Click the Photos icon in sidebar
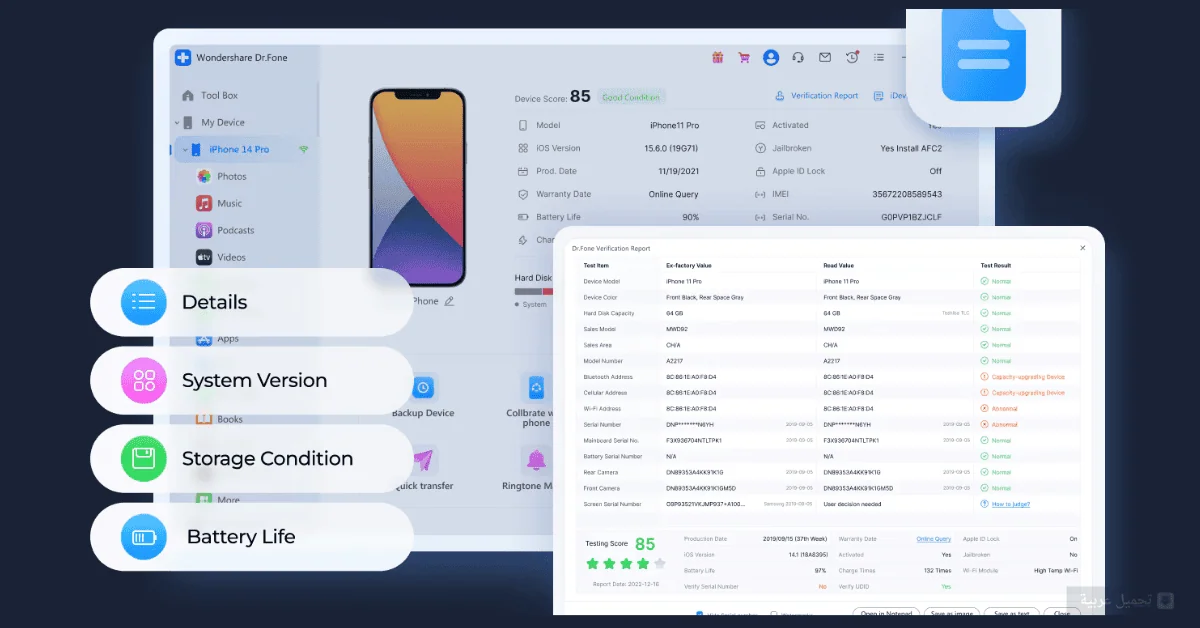 [x=203, y=176]
